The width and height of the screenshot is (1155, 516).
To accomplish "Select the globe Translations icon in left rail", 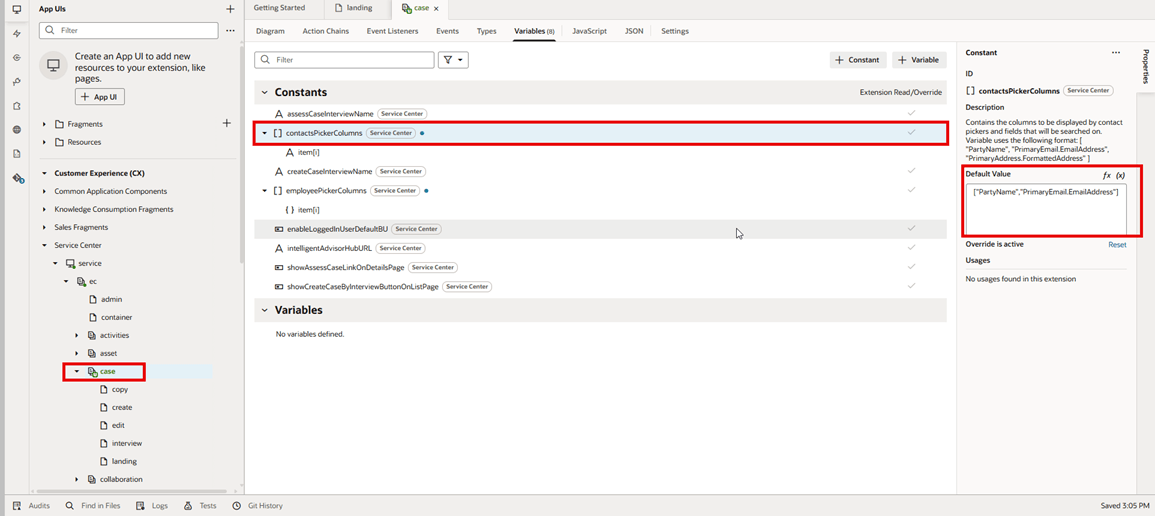I will point(17,130).
